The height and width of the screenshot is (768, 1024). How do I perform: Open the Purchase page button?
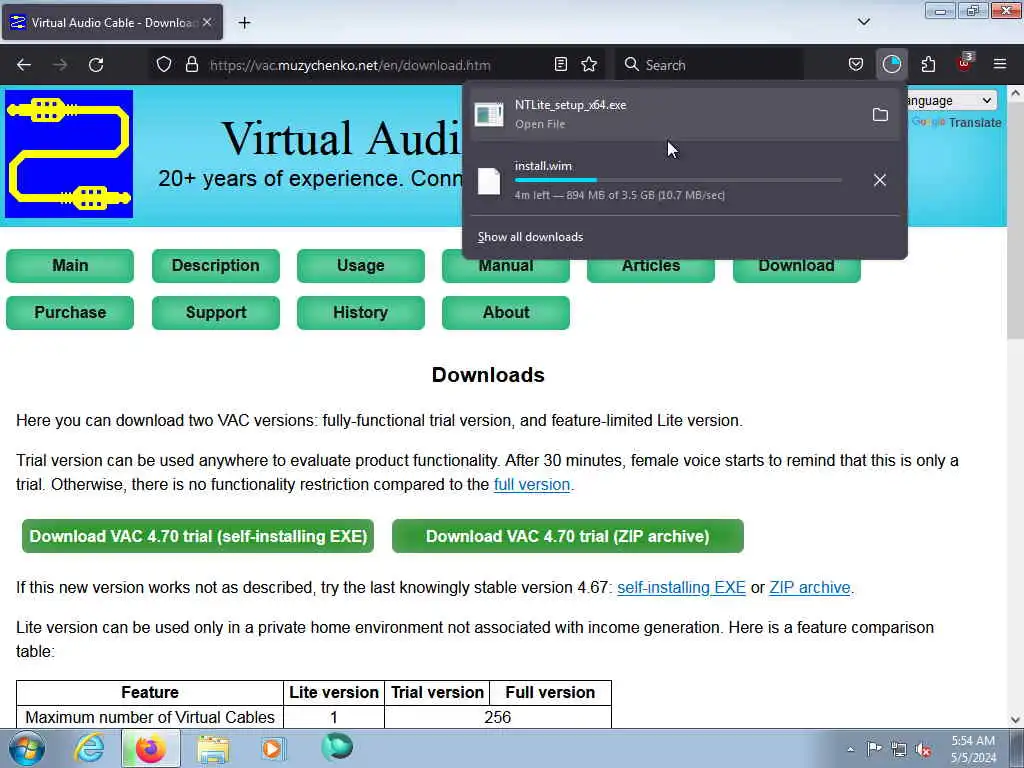tap(70, 313)
